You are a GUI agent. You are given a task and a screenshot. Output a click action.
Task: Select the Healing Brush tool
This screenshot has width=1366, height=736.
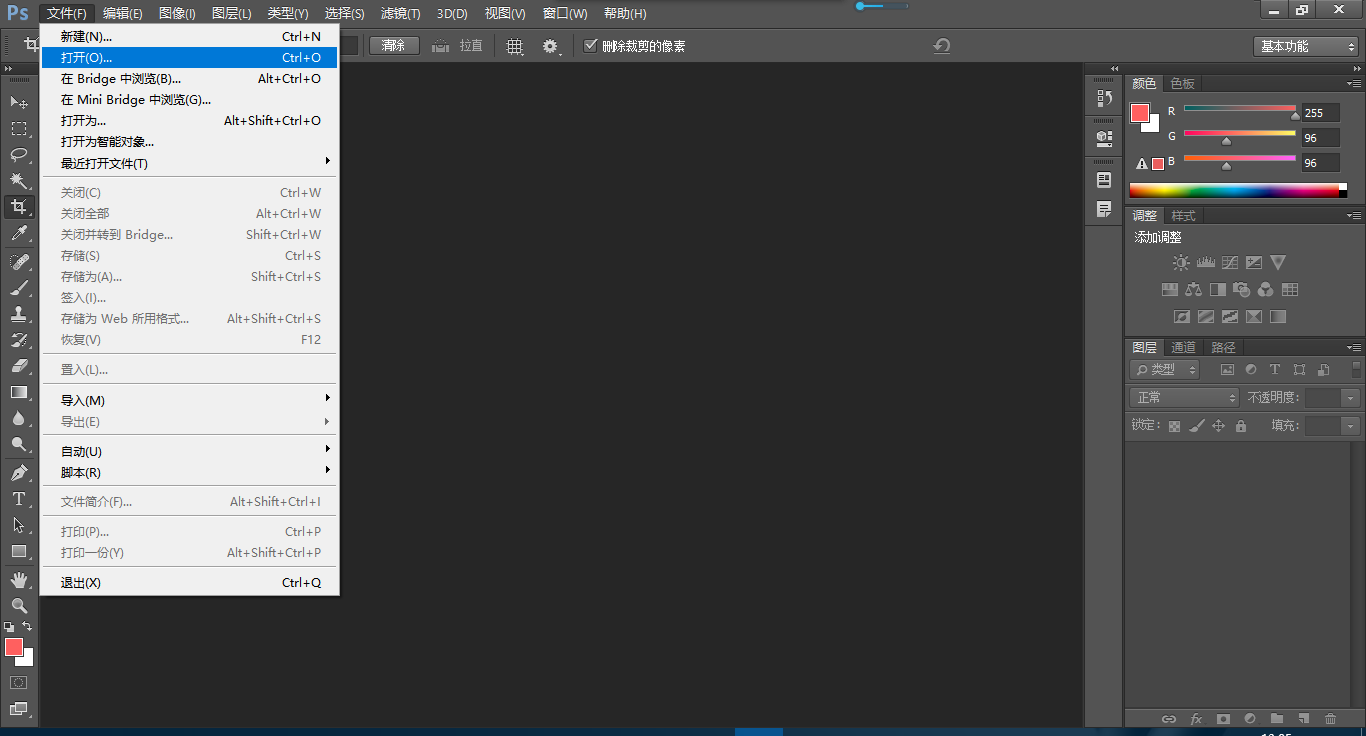coord(19,262)
